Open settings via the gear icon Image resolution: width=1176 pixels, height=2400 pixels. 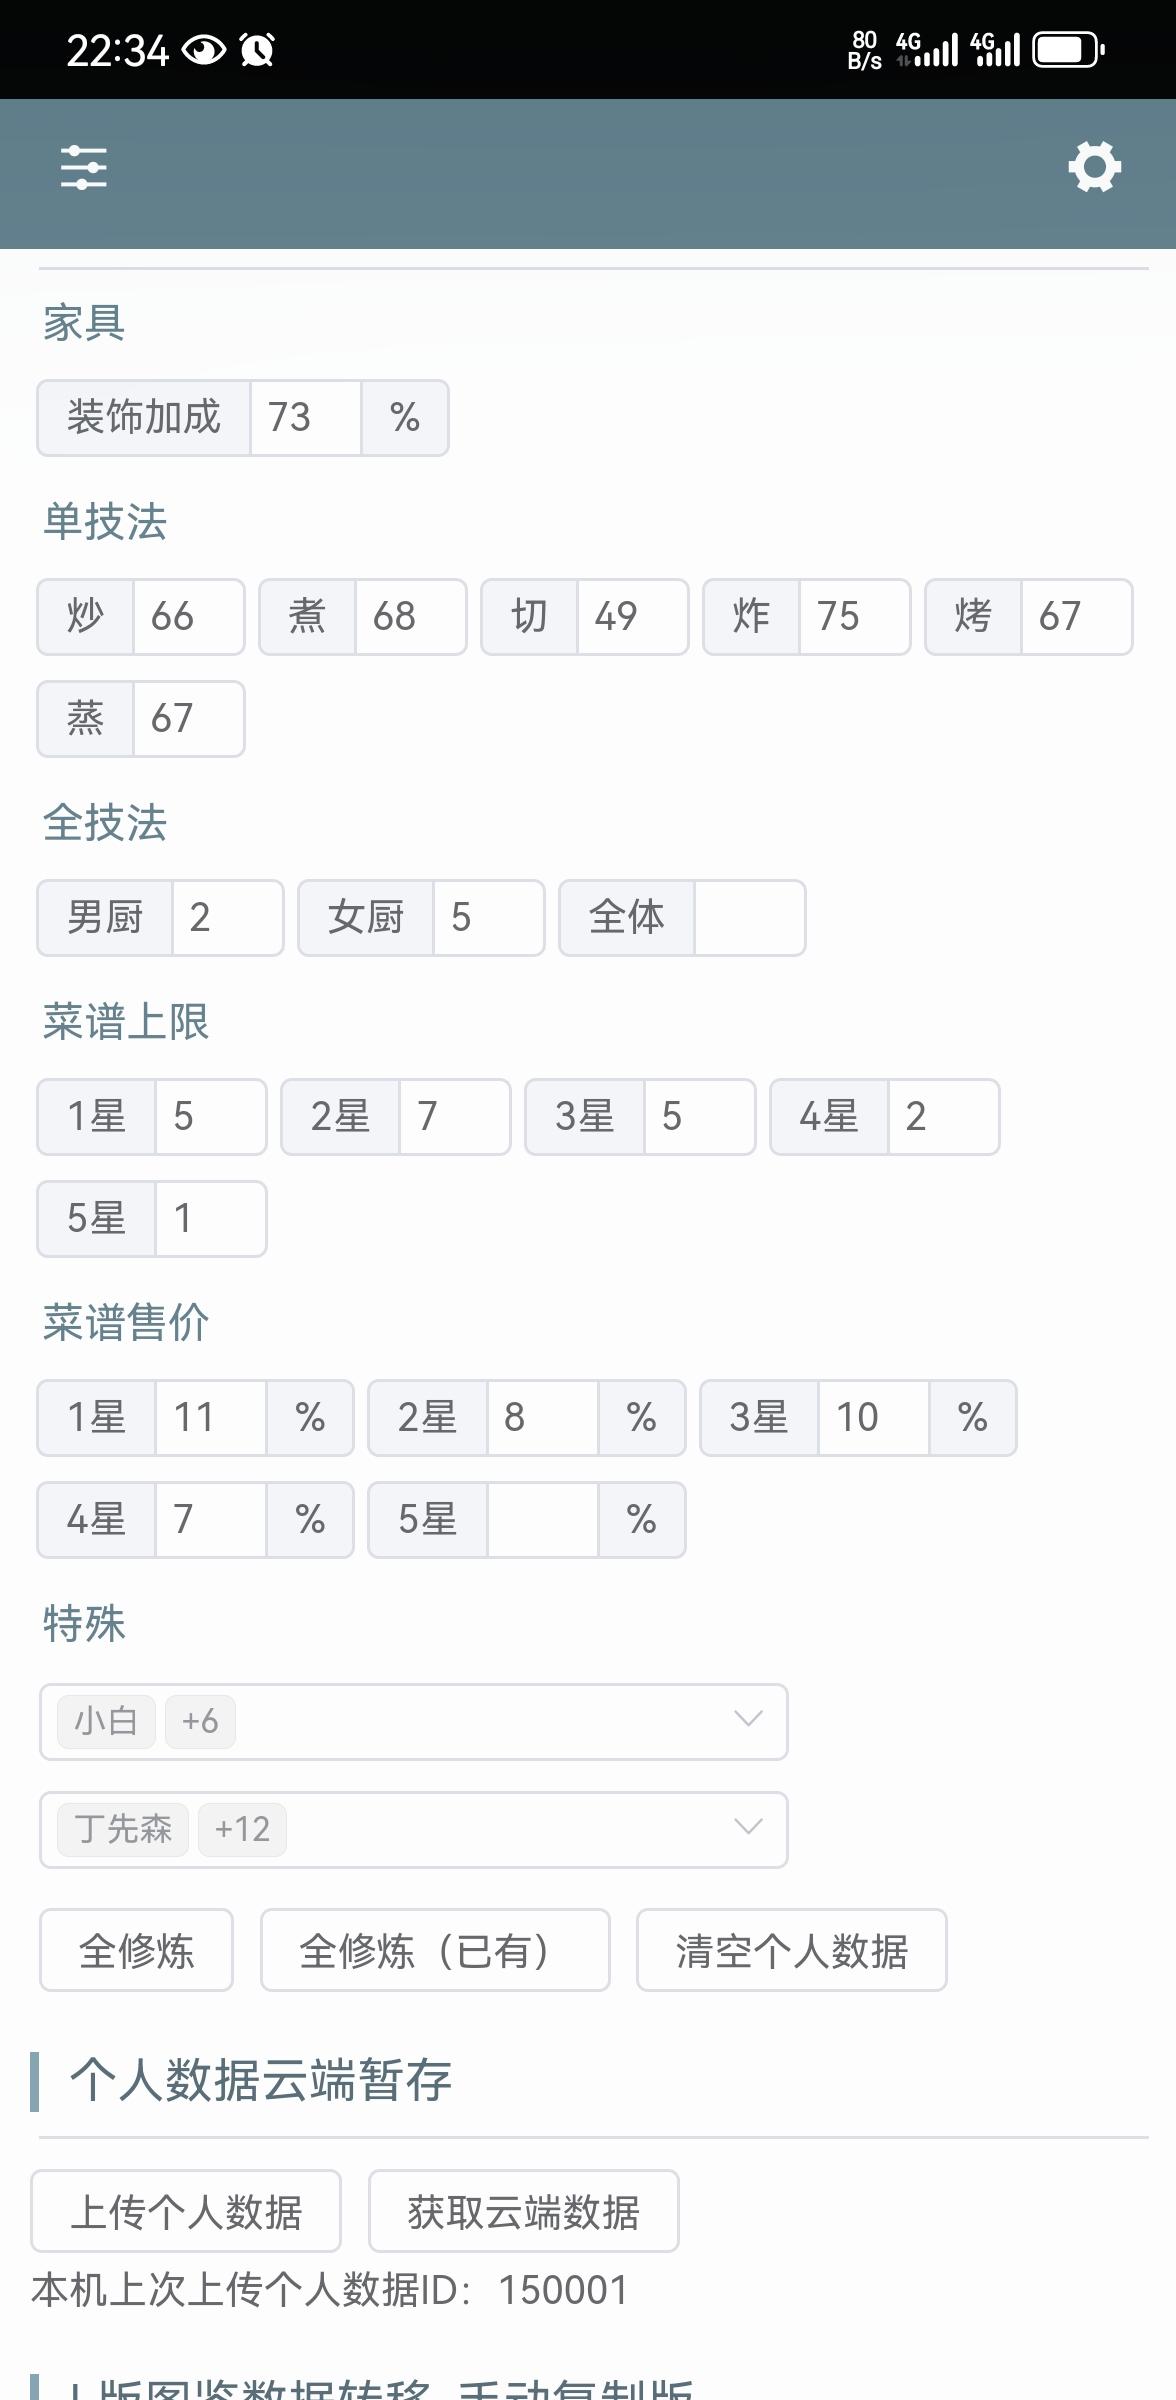(1094, 167)
